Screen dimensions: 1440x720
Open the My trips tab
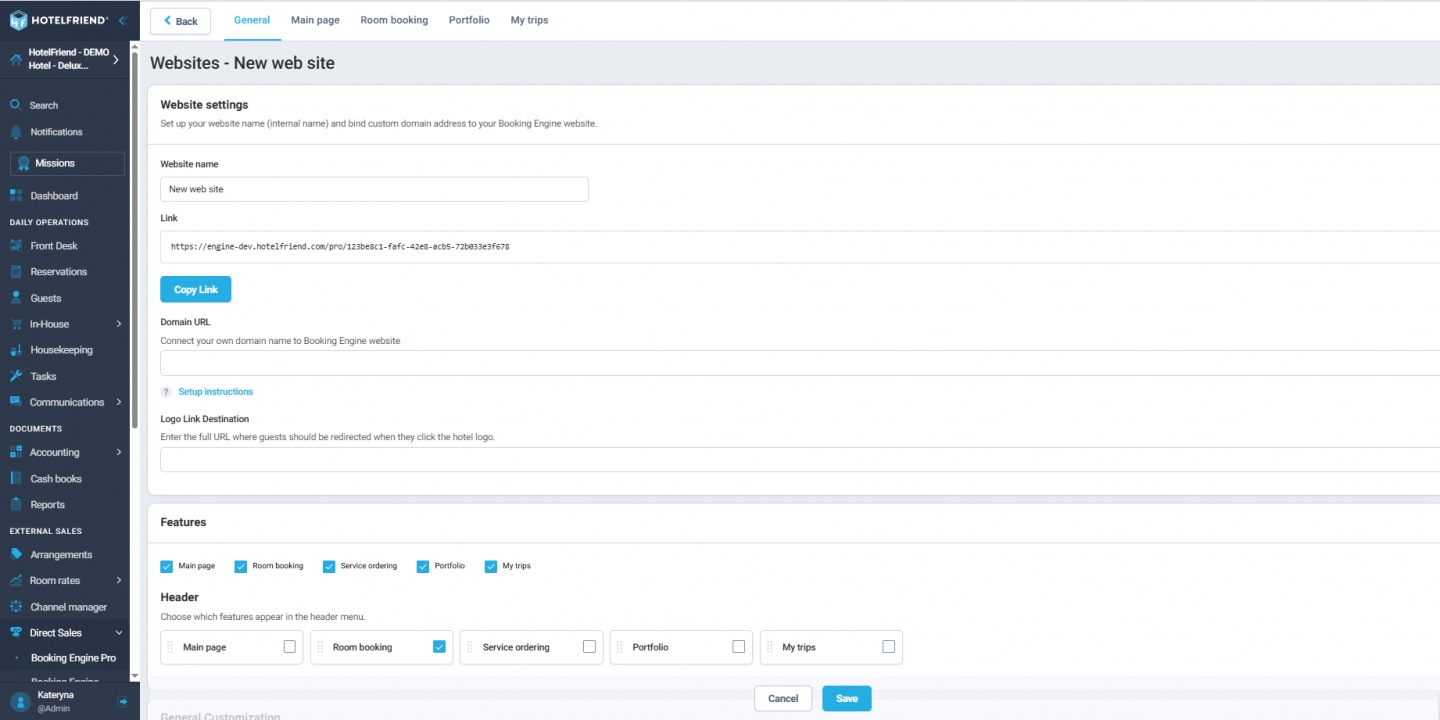point(529,20)
